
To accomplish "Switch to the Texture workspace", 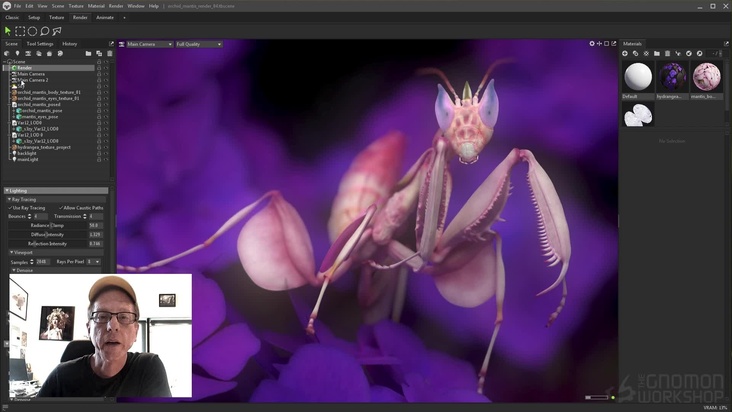I will [57, 17].
